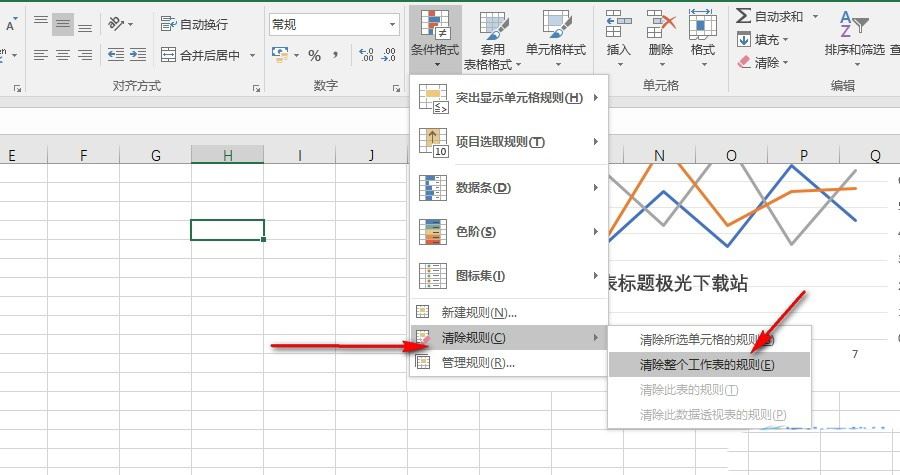Click the center horizontal align icon
The image size is (900, 475).
pyautogui.click(x=63, y=55)
